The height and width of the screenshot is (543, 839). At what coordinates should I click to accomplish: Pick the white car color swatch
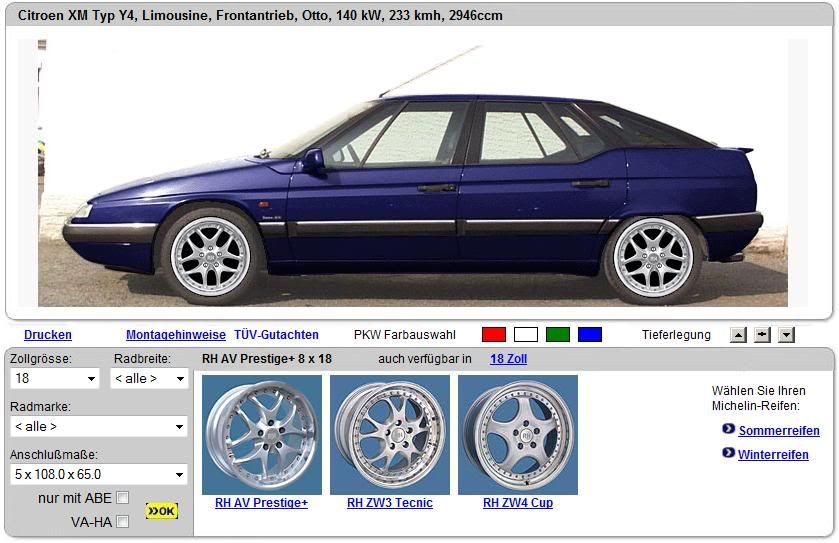(x=526, y=335)
